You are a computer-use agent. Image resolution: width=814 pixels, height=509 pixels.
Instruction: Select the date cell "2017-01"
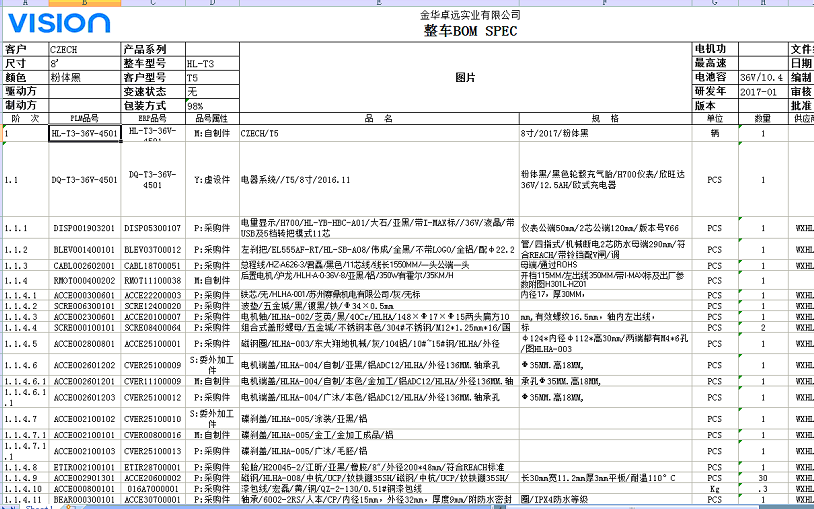763,92
